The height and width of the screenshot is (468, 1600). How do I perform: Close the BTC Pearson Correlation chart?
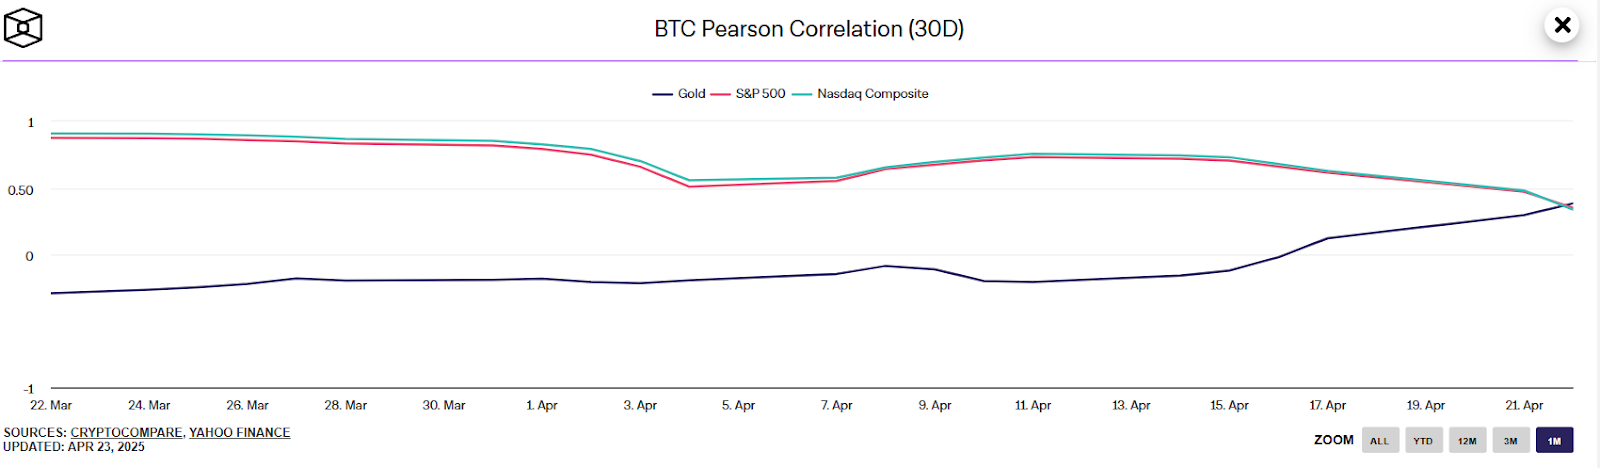tap(1562, 25)
